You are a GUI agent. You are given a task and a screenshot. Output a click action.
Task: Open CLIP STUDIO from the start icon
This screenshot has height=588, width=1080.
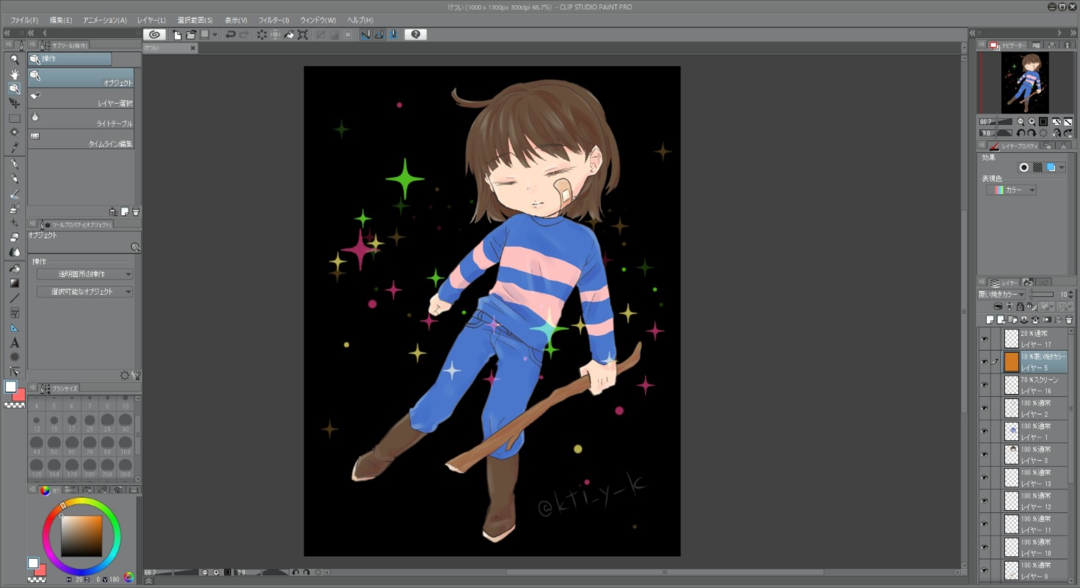coord(156,35)
